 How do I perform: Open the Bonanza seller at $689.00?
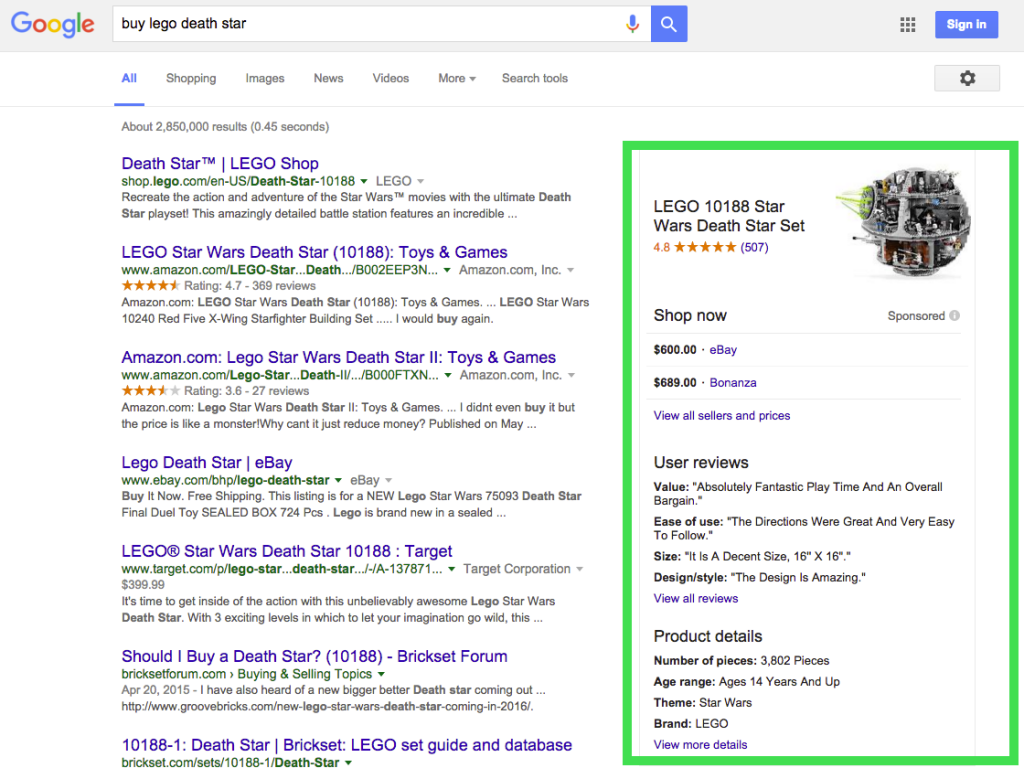(733, 383)
